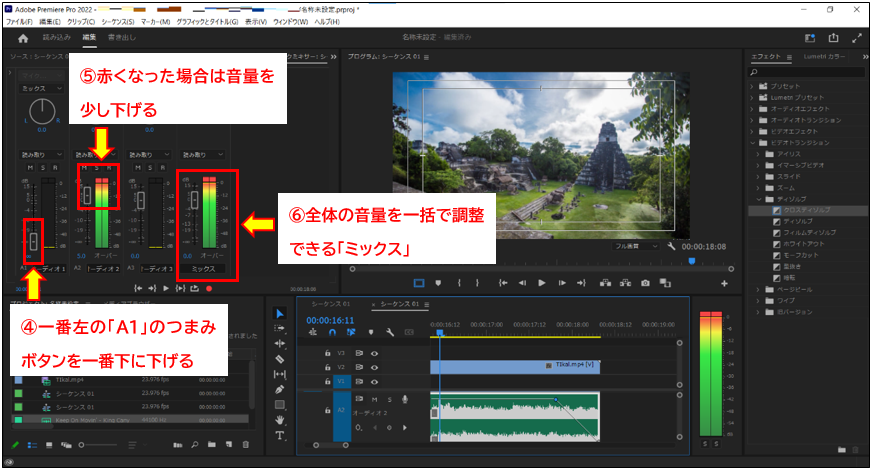
Task: Click trash icon in Project panel
Action: point(246,444)
